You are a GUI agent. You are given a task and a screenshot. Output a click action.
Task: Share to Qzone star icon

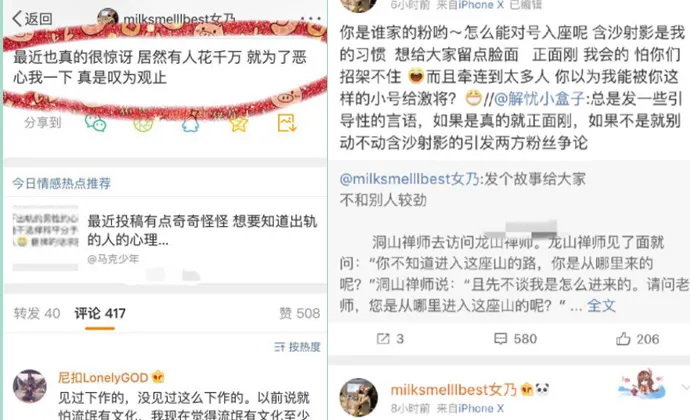[x=239, y=124]
